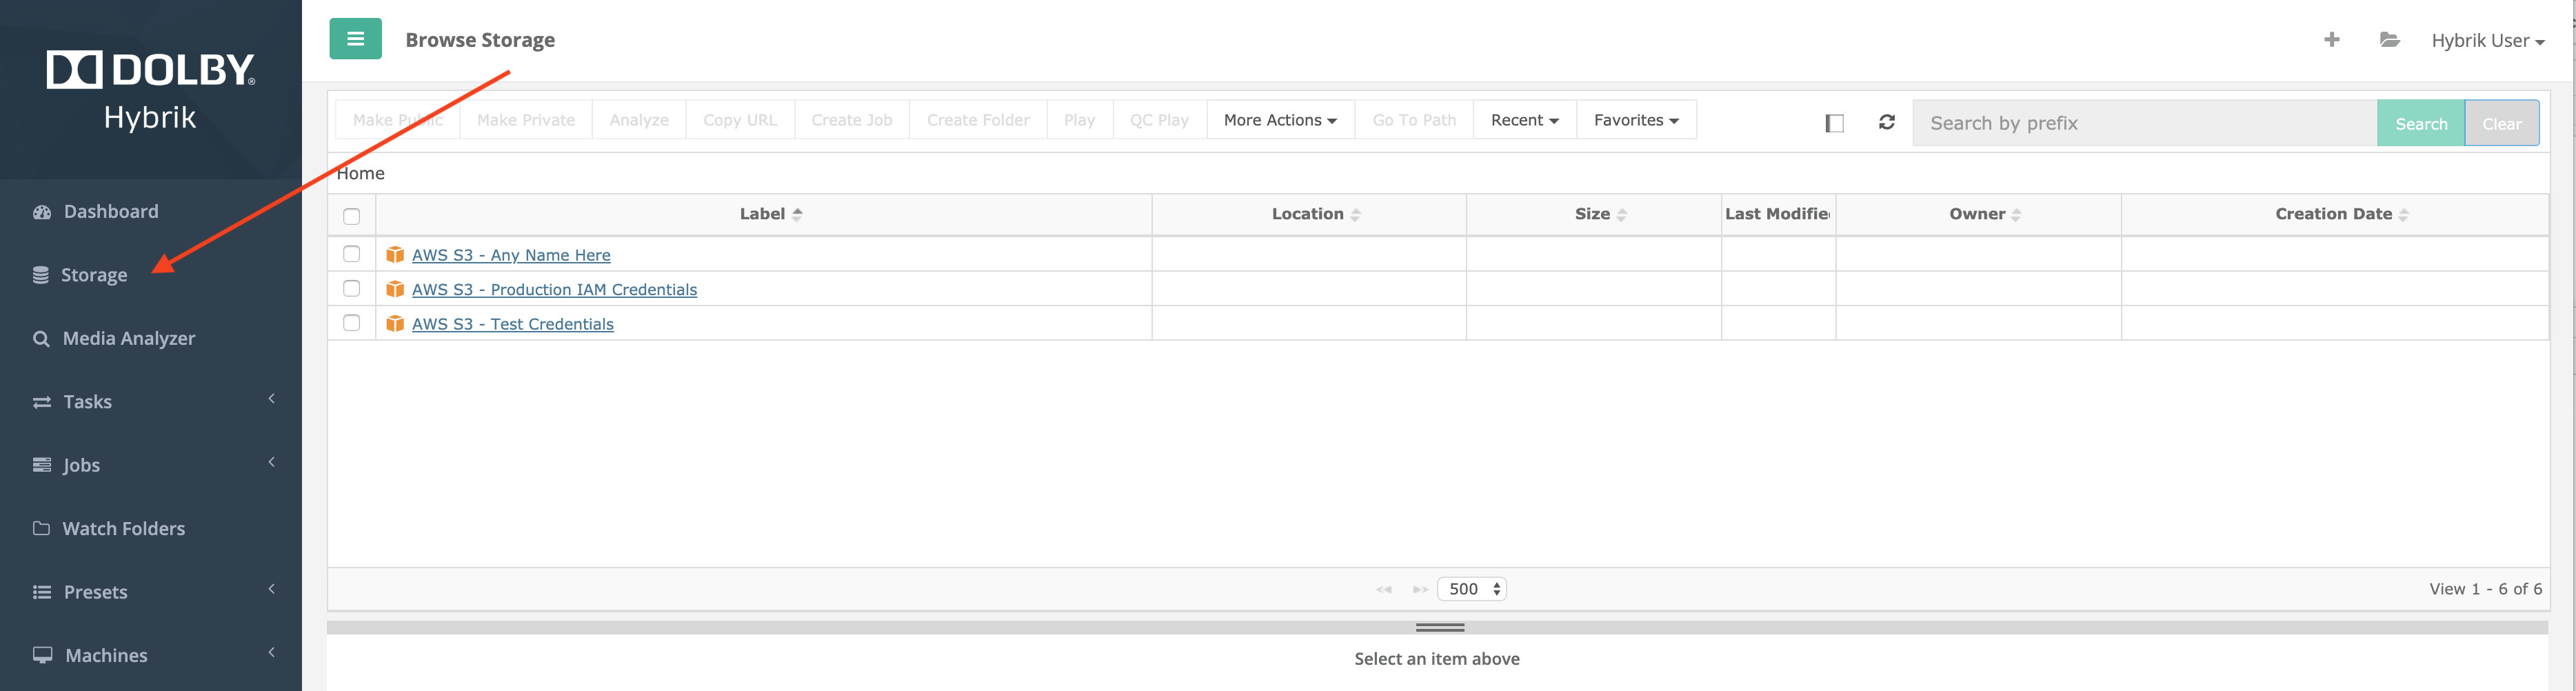Open the Favorites dropdown
2576x691 pixels.
pos(1636,120)
